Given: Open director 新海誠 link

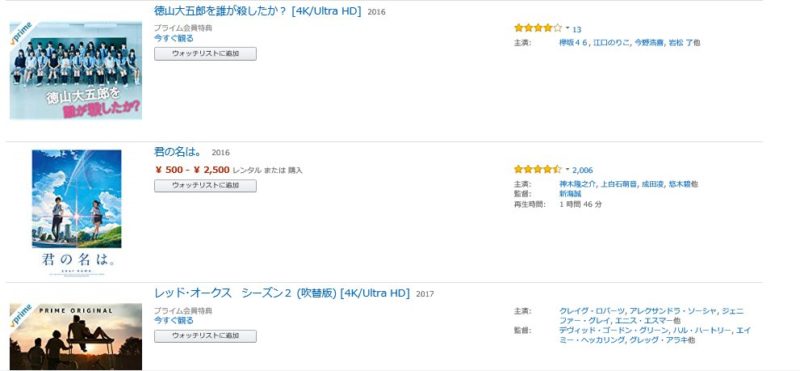Looking at the screenshot, I should [570, 194].
